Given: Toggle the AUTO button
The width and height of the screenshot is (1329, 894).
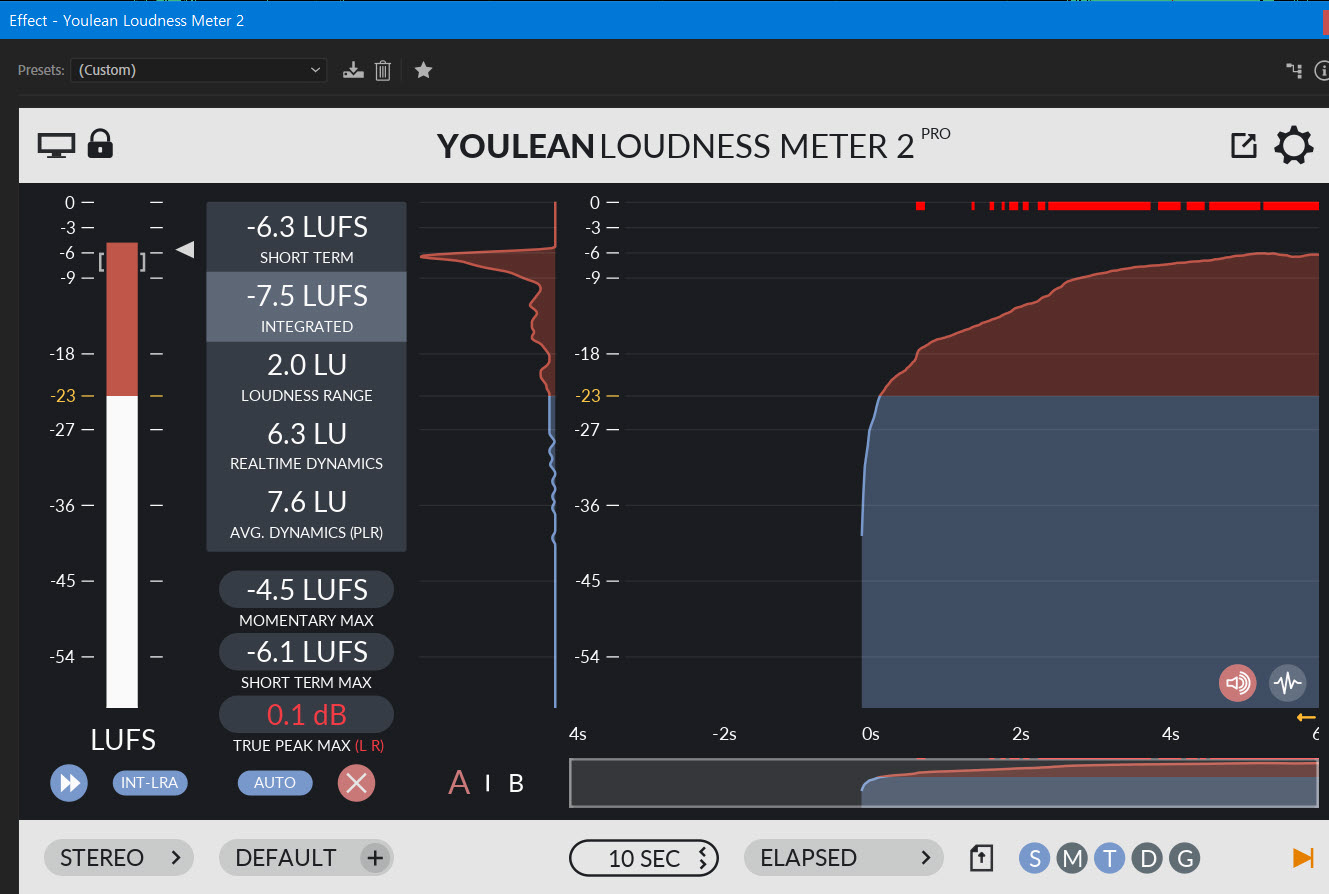Looking at the screenshot, I should 275,783.
